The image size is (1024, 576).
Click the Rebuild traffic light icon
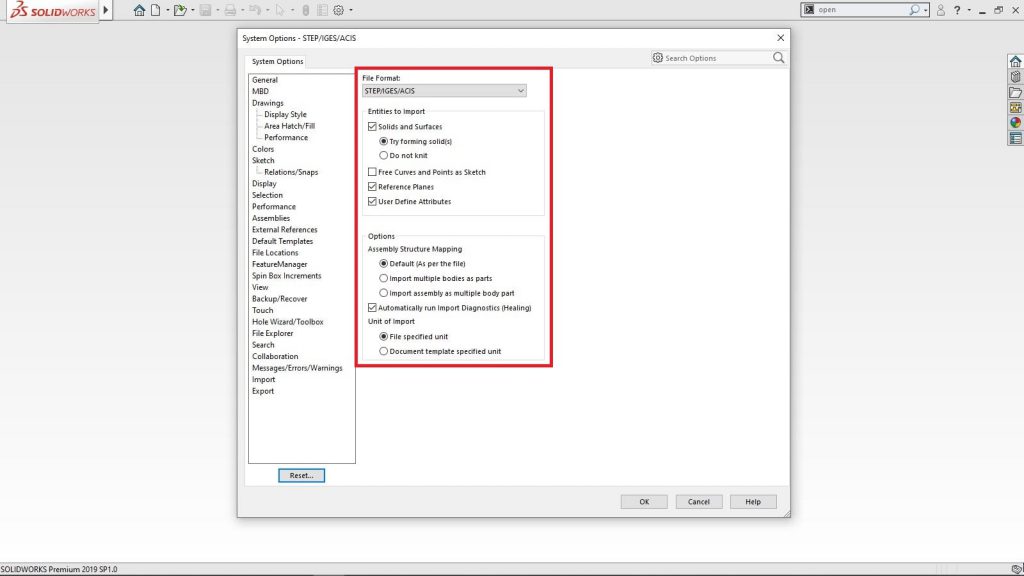coord(305,10)
